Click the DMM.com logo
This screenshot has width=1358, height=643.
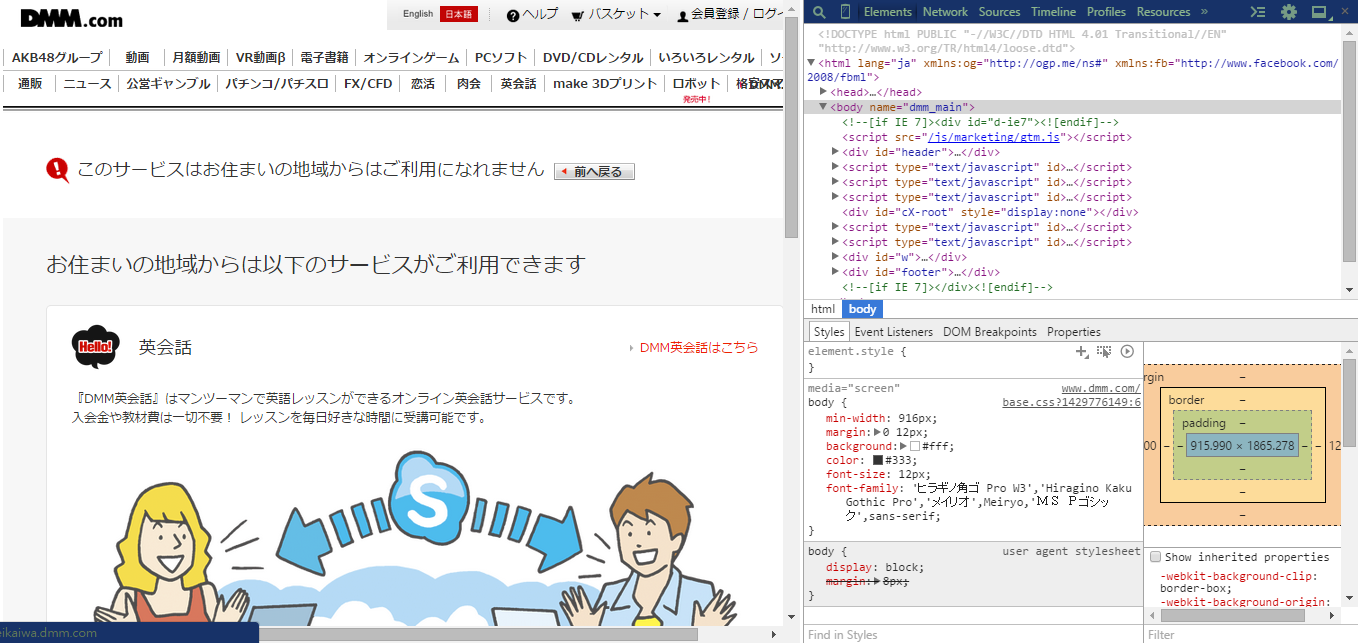click(71, 17)
